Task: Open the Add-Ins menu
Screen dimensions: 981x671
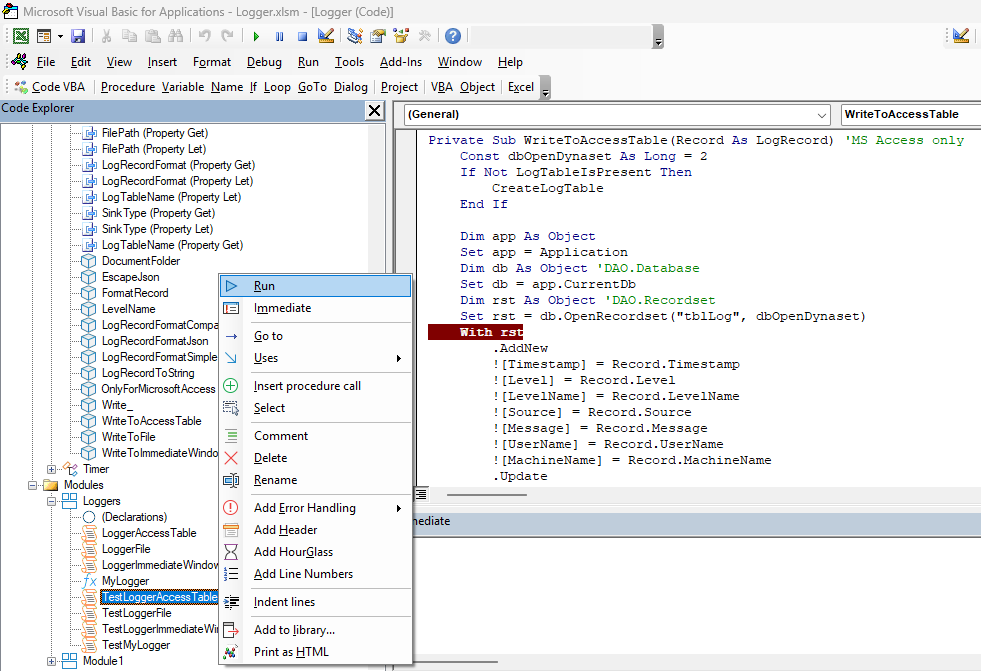Action: [x=400, y=62]
